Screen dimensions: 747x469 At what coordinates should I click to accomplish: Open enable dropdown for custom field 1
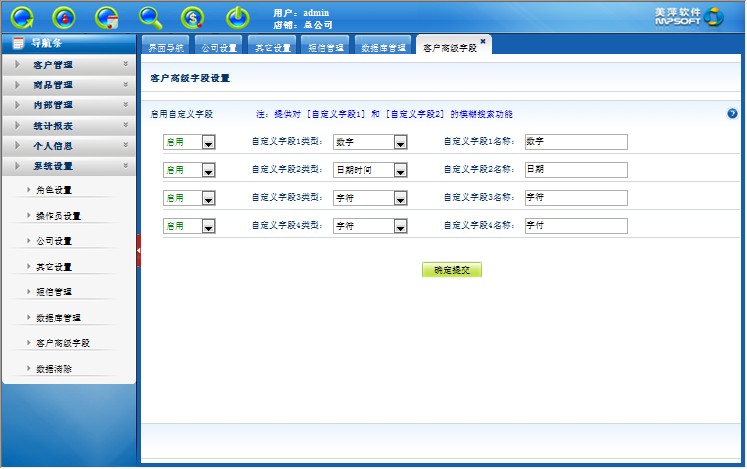point(208,143)
